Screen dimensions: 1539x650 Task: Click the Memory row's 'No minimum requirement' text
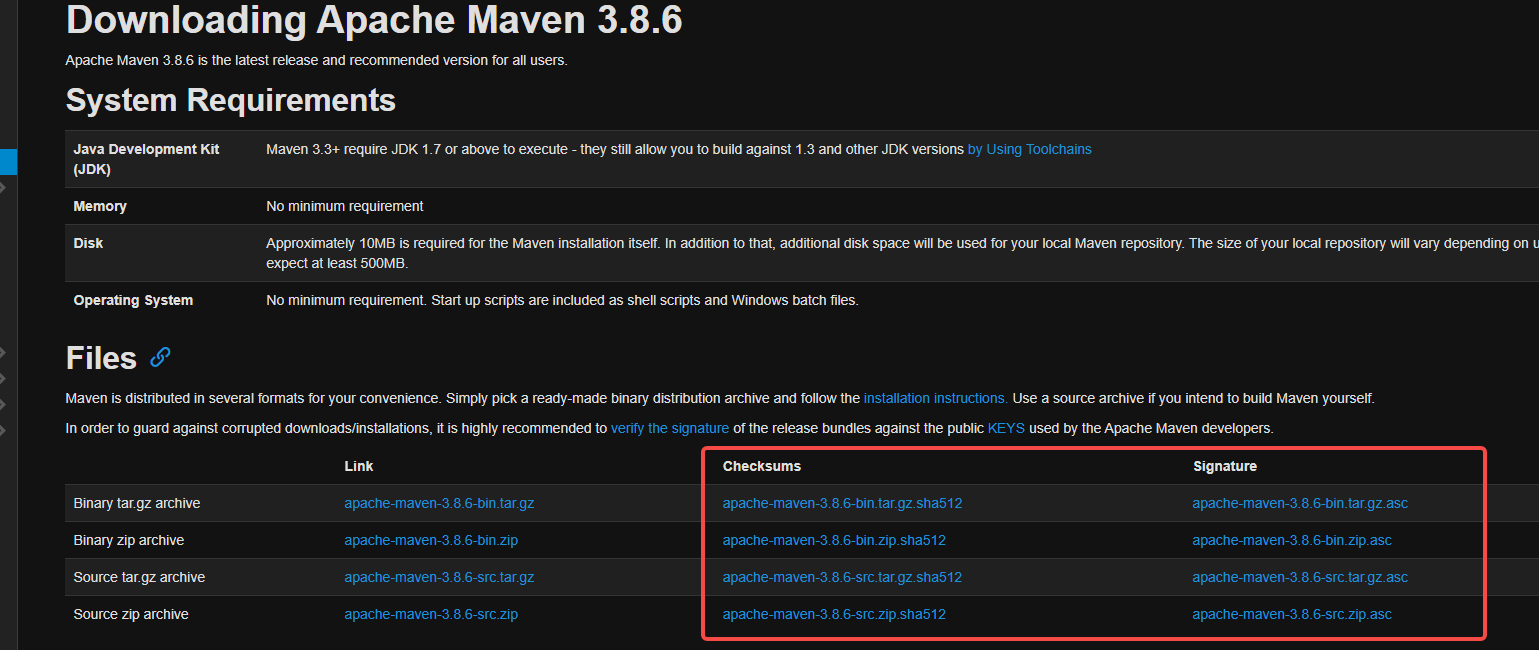345,206
